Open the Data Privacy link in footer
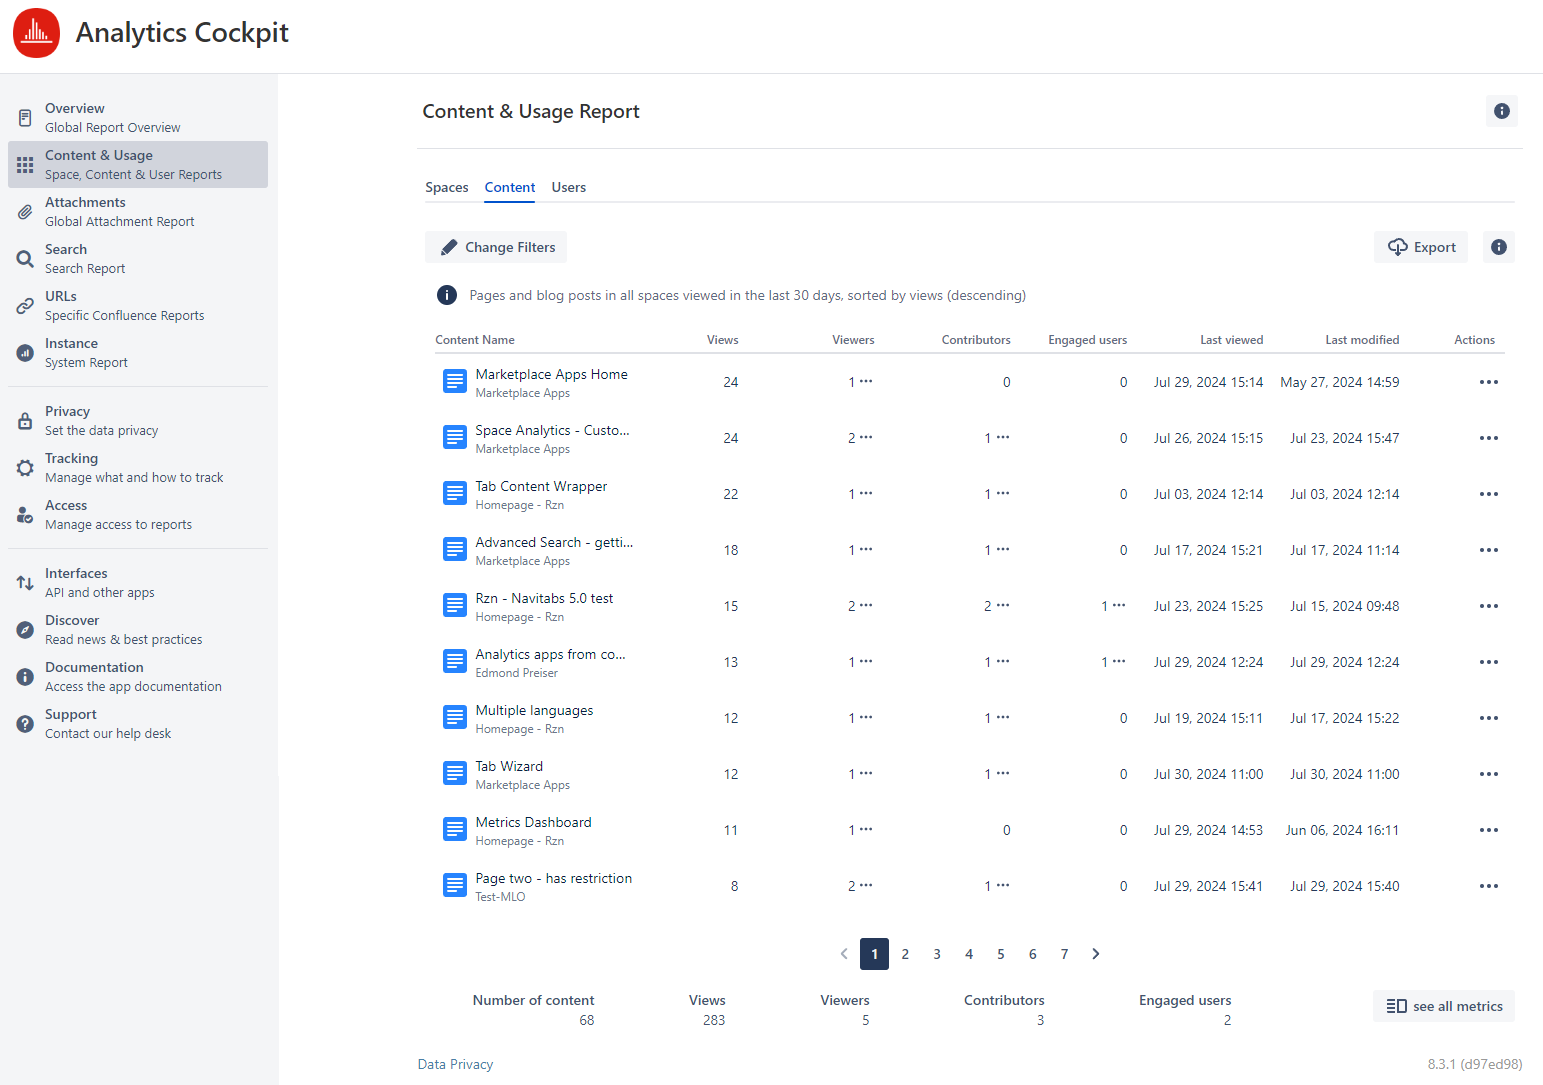The width and height of the screenshot is (1543, 1085). pyautogui.click(x=455, y=1064)
